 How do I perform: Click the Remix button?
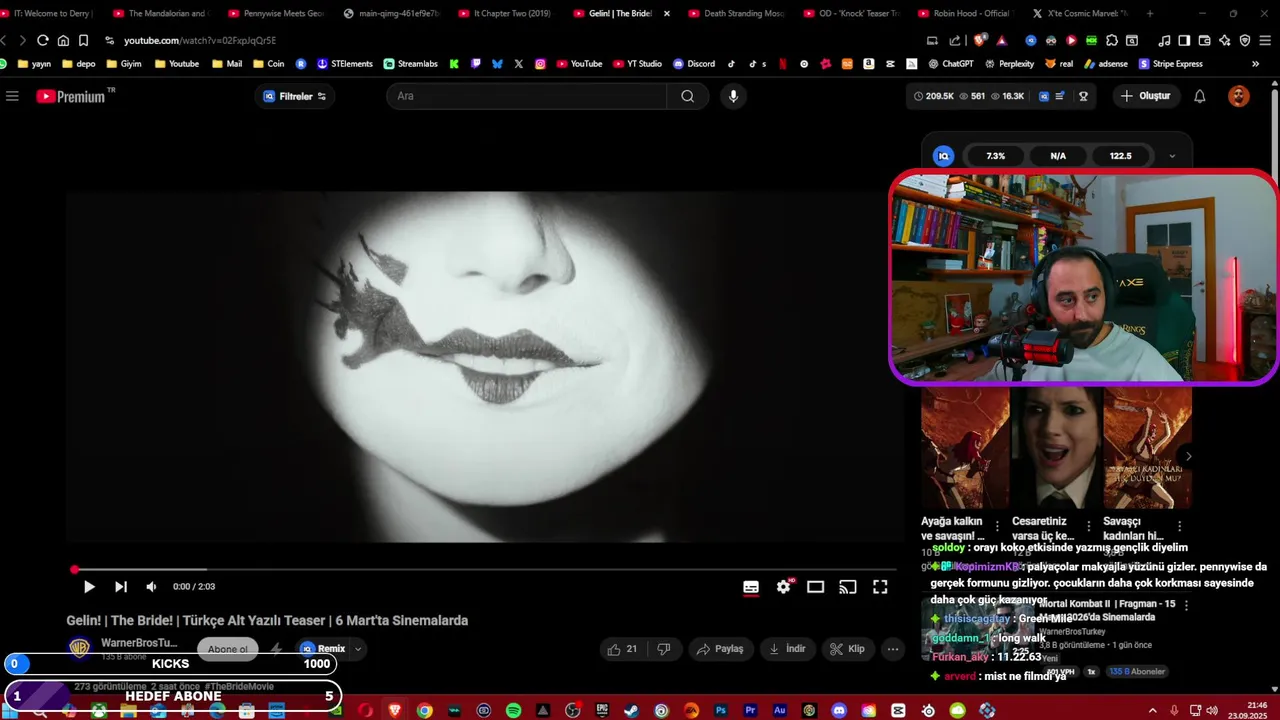tap(323, 649)
